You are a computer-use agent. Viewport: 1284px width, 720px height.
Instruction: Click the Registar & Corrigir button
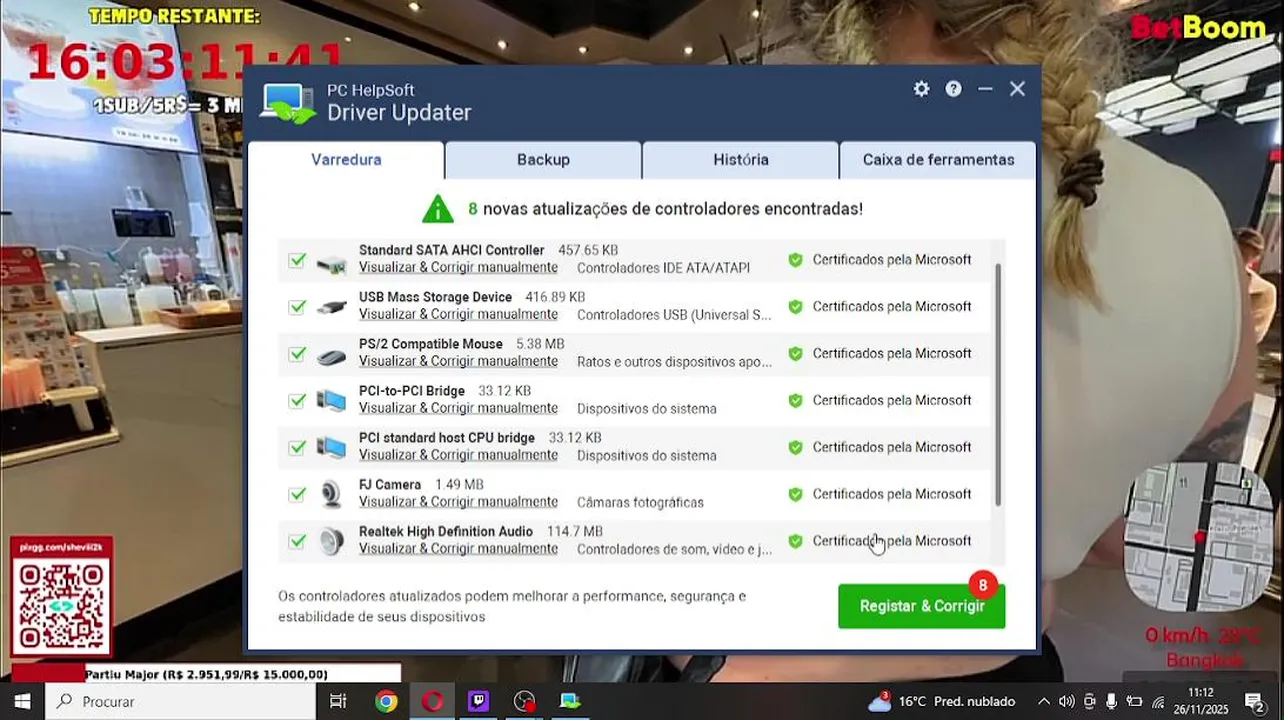921,606
